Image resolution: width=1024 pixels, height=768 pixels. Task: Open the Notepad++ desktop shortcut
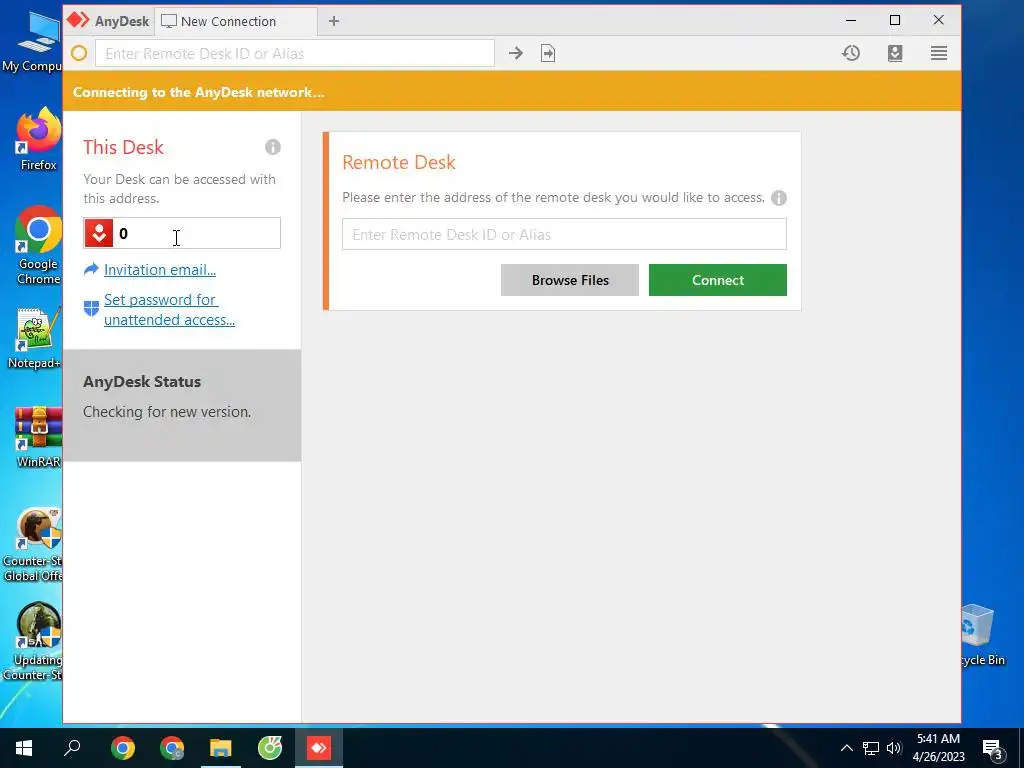click(x=36, y=339)
